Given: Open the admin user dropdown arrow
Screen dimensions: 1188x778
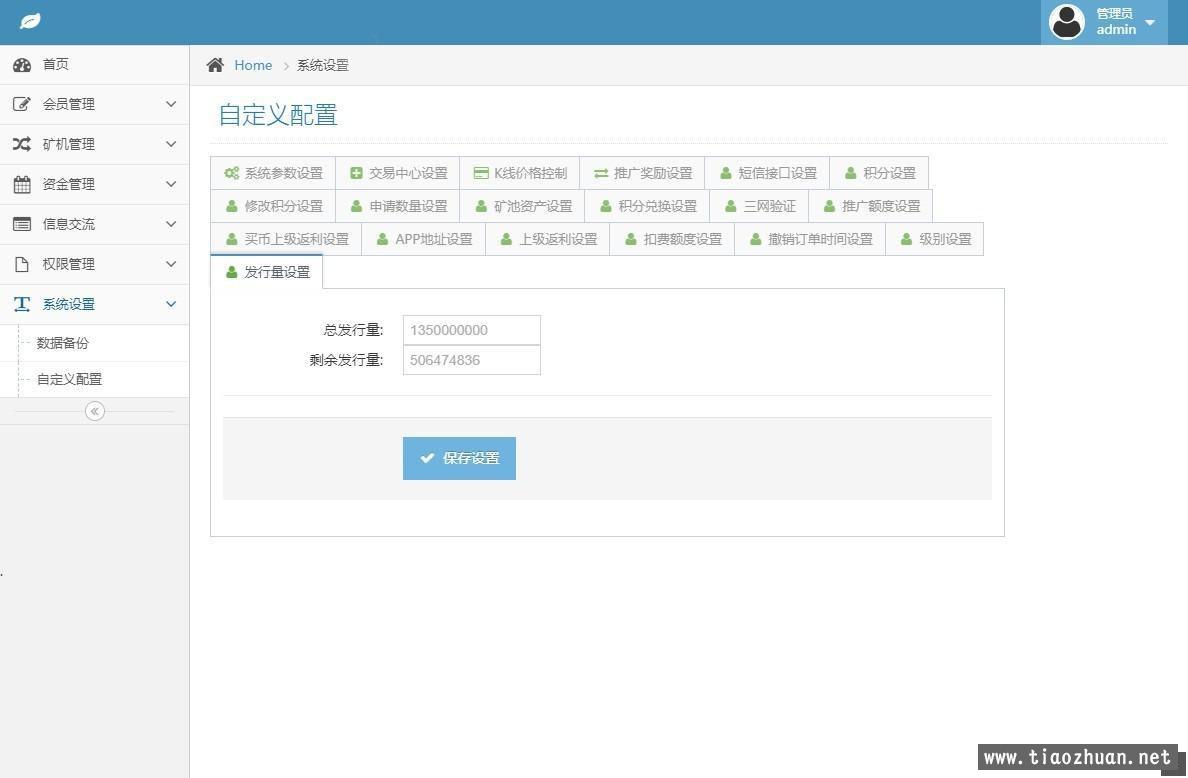Looking at the screenshot, I should point(1149,23).
